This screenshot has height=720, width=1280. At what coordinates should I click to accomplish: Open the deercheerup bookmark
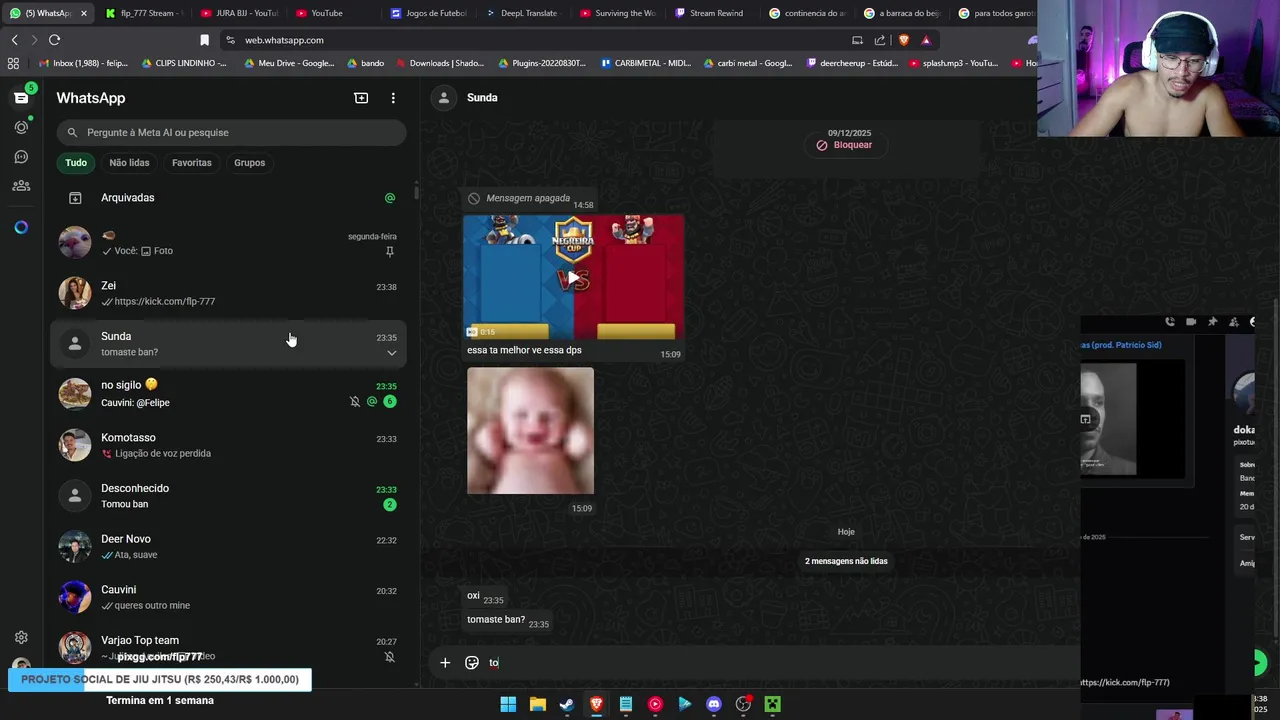850,63
